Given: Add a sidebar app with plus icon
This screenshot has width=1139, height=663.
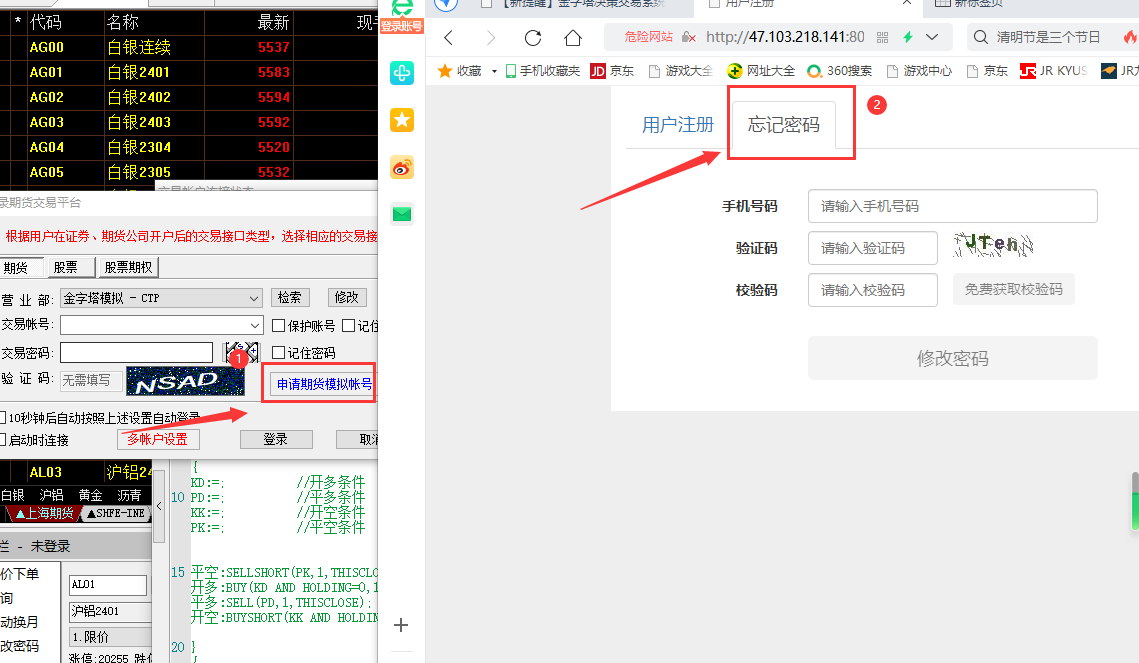Looking at the screenshot, I should click(x=401, y=625).
